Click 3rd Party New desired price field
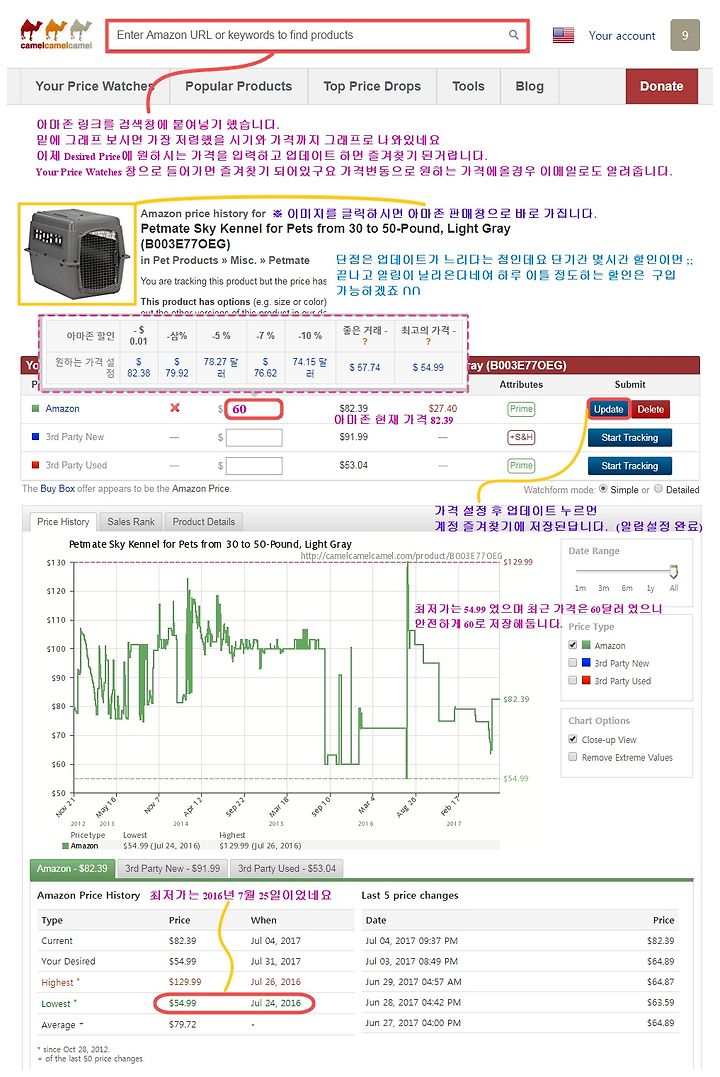The image size is (720, 1077). 254,438
